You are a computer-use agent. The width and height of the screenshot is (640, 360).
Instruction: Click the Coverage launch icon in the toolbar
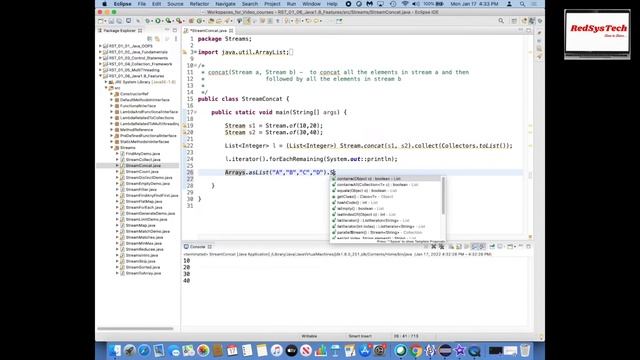click(x=168, y=21)
